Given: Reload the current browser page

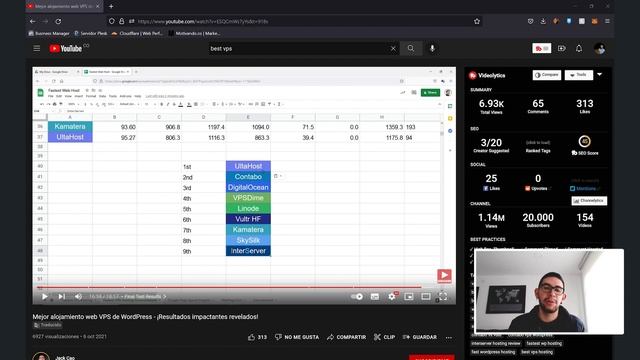Looking at the screenshot, I should (x=58, y=21).
